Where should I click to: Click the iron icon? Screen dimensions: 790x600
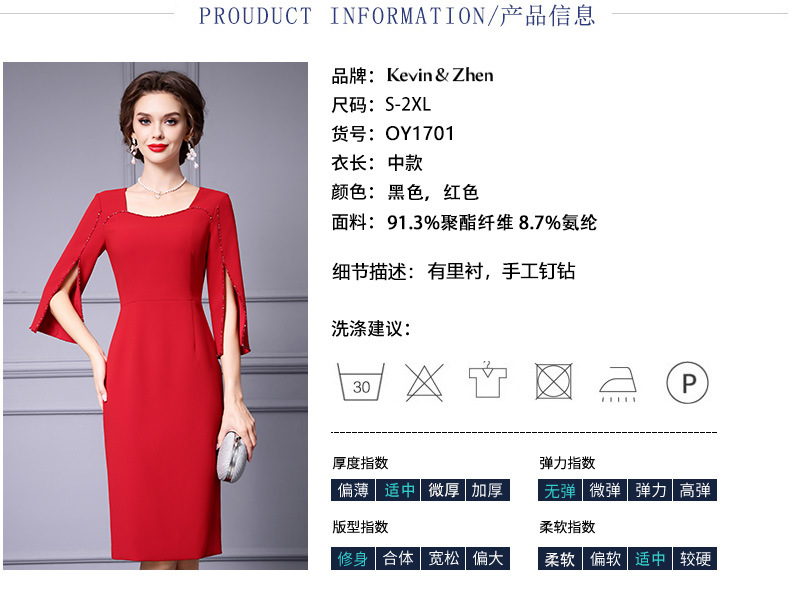pos(618,384)
